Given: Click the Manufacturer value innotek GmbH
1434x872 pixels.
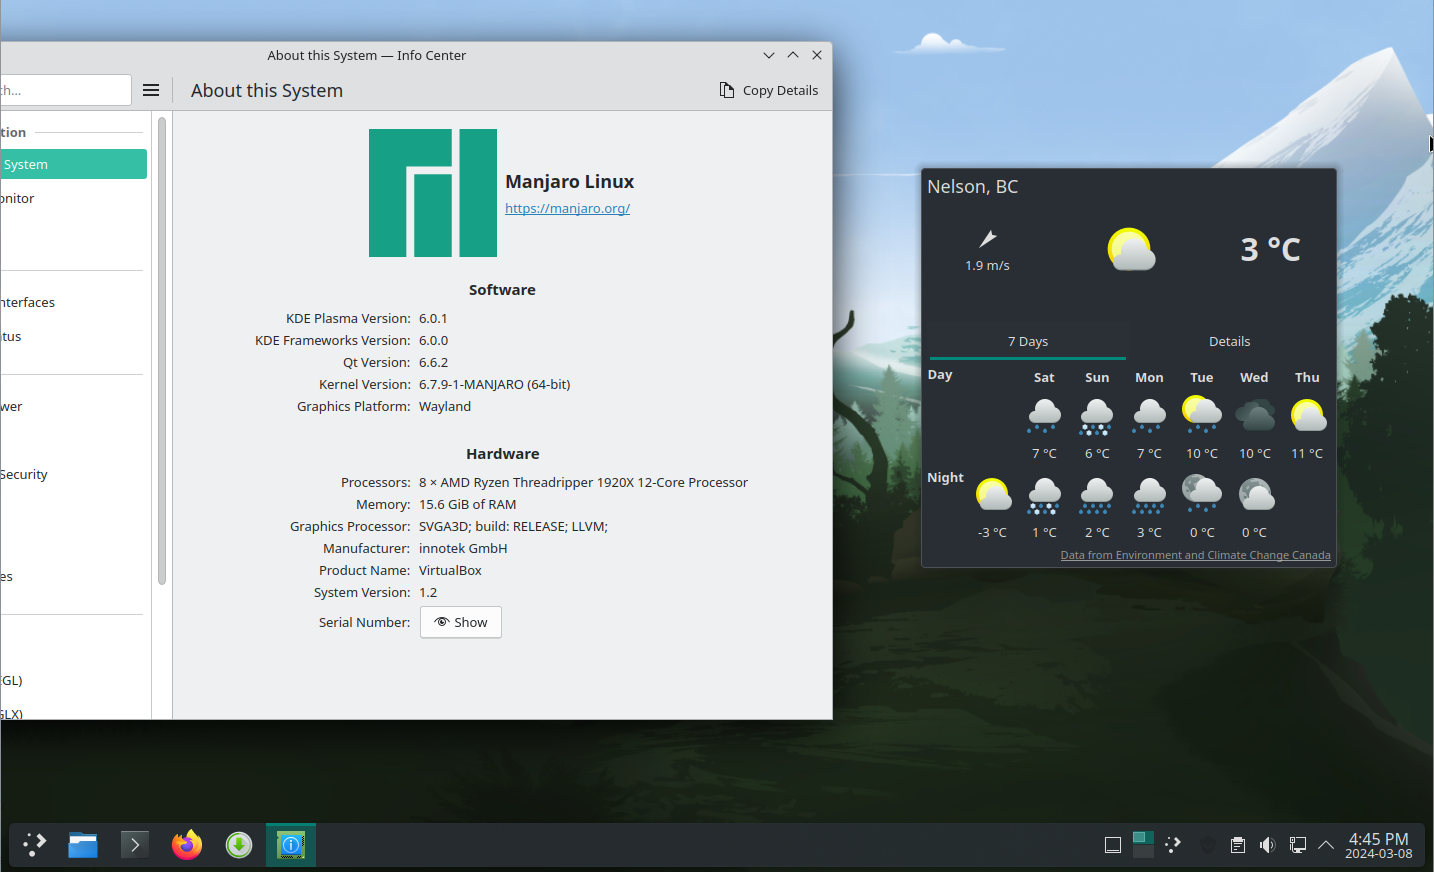Looking at the screenshot, I should click(x=463, y=548).
